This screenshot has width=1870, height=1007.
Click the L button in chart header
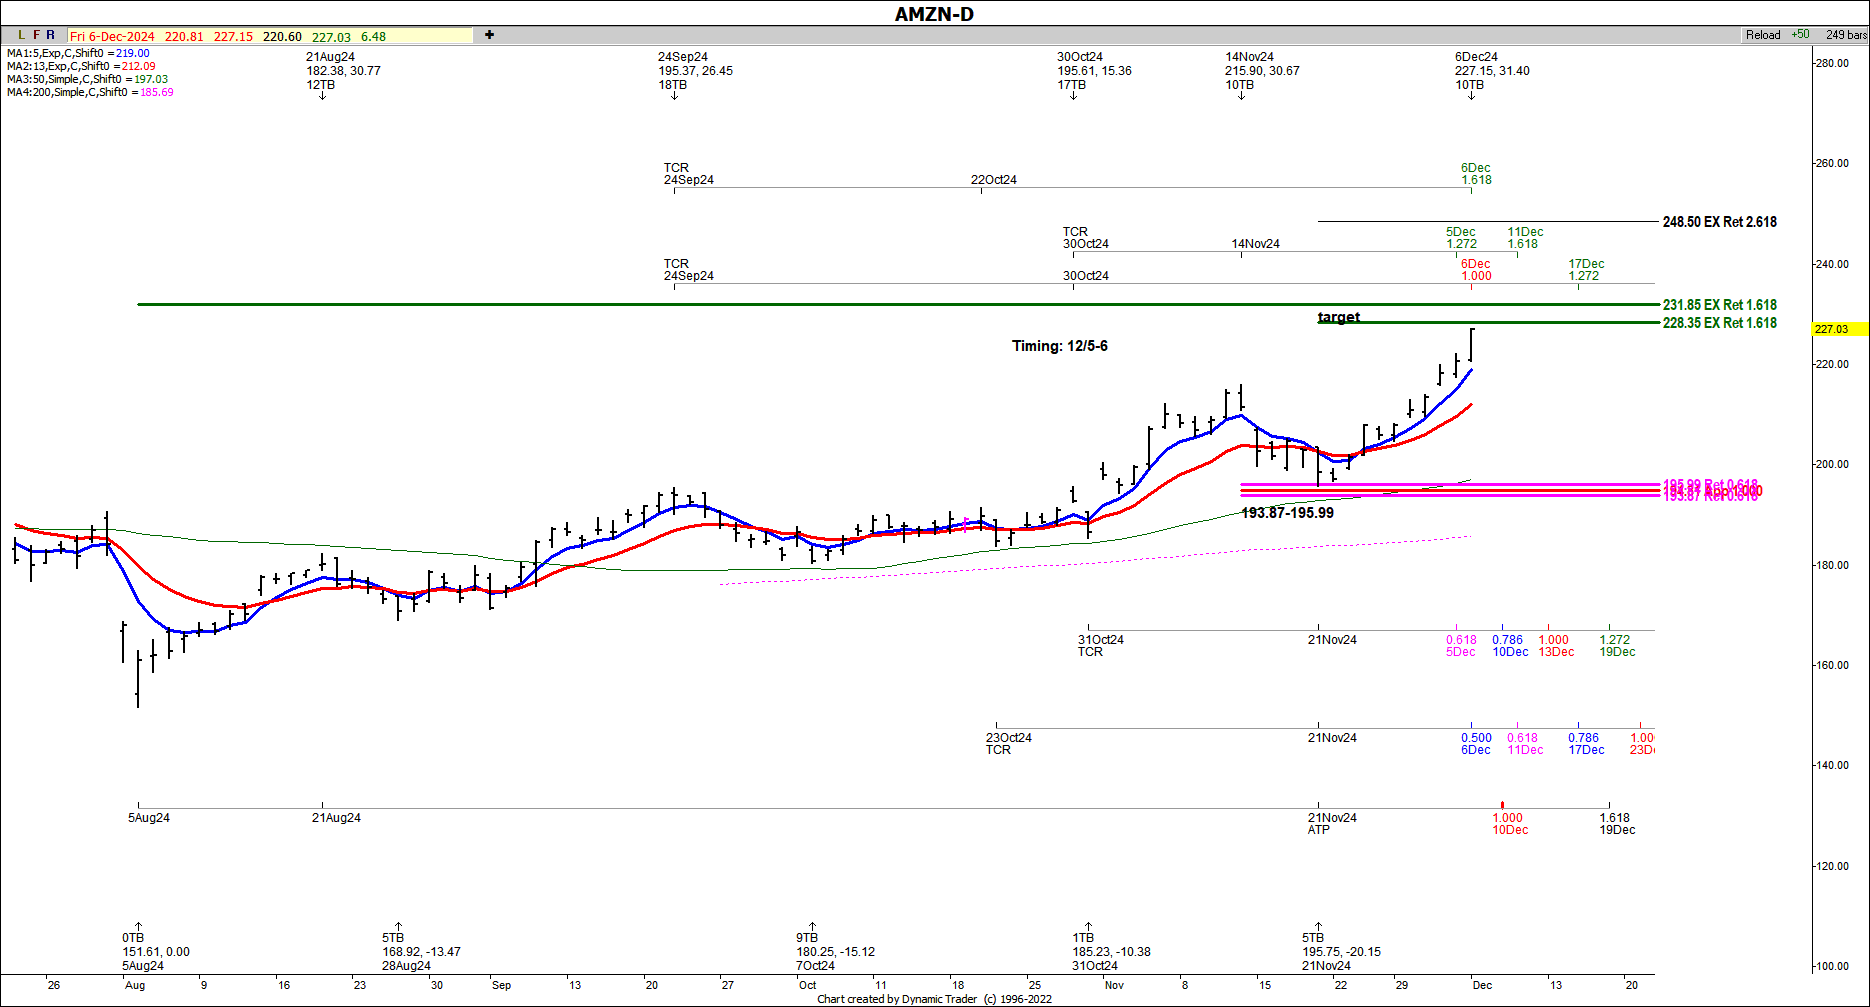(x=22, y=35)
